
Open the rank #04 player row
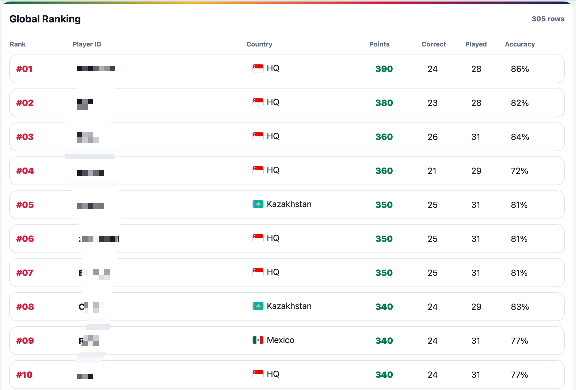pyautogui.click(x=287, y=171)
